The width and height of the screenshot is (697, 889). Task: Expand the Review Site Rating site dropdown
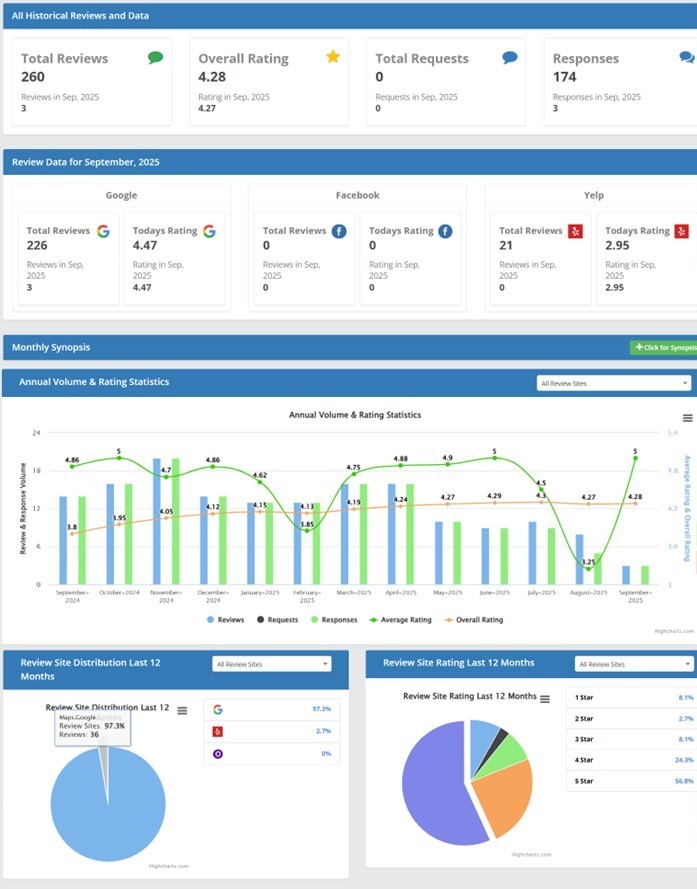click(635, 664)
